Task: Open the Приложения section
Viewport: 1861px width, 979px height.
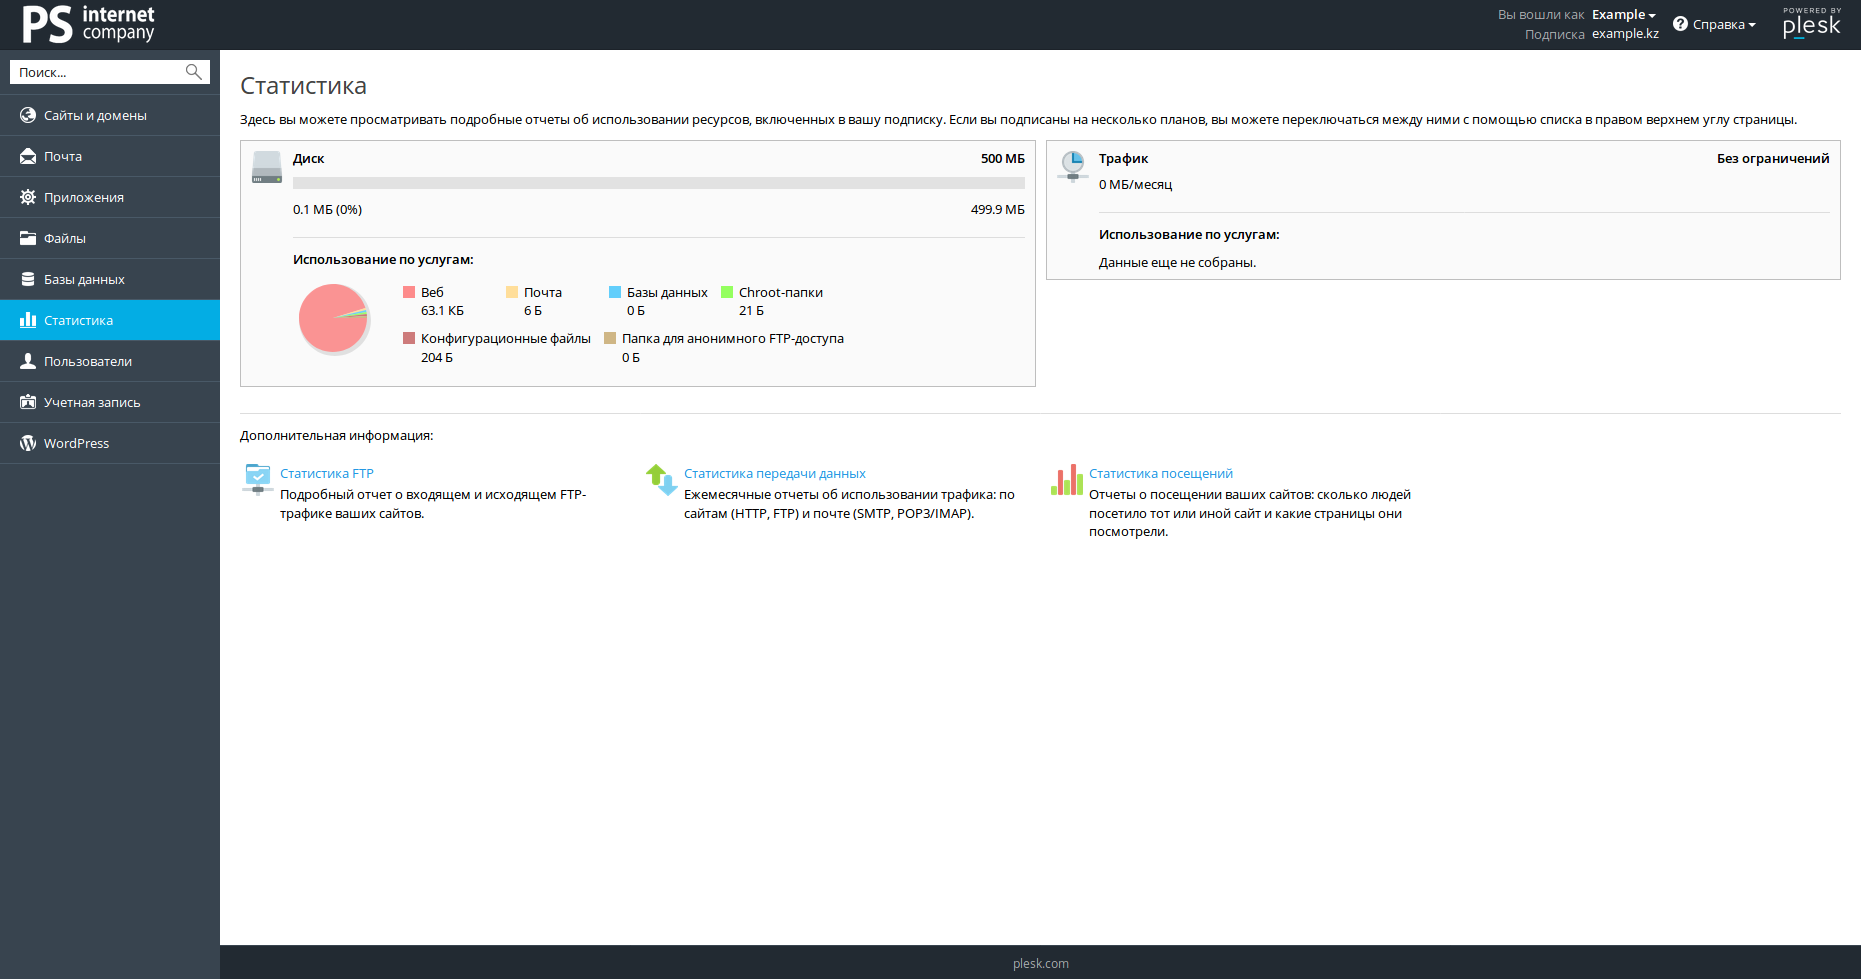Action: pyautogui.click(x=110, y=197)
